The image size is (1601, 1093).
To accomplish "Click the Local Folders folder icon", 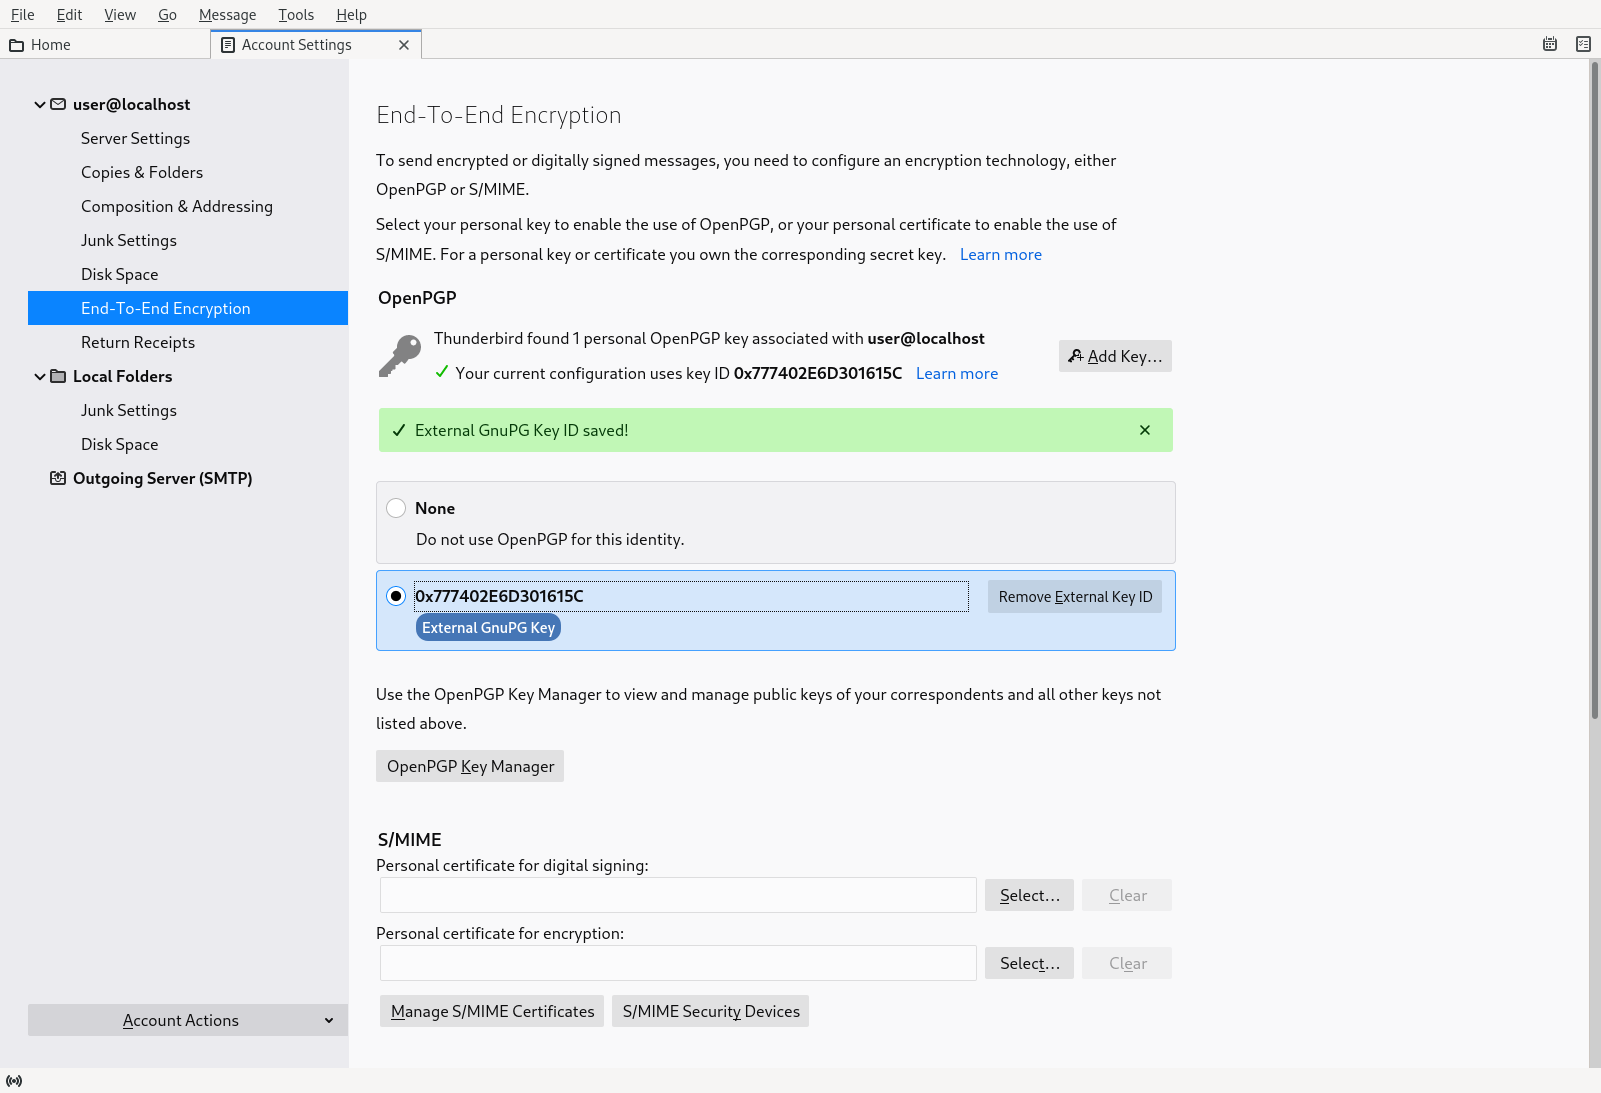I will [58, 376].
